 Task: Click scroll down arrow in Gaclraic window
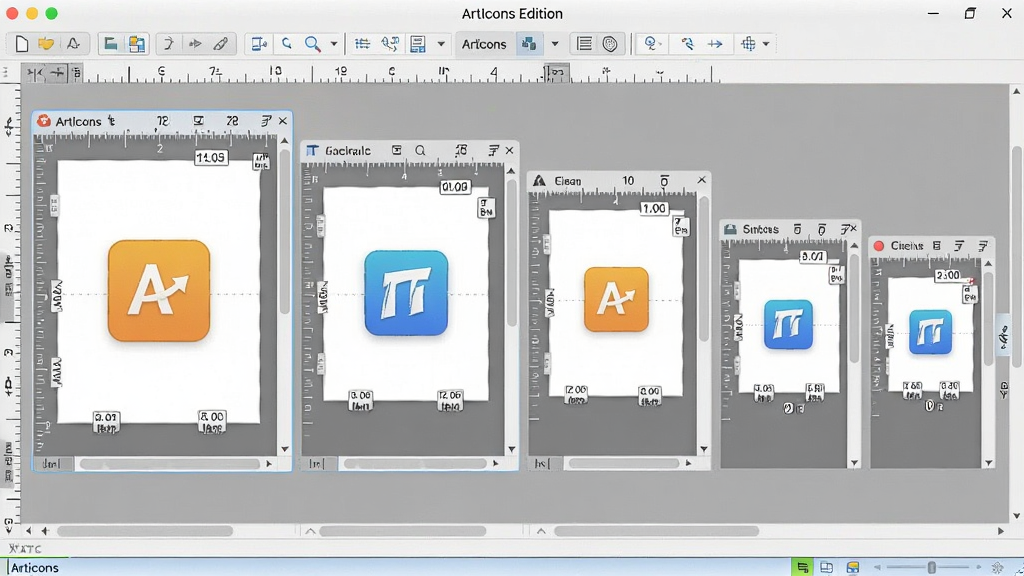pos(511,449)
